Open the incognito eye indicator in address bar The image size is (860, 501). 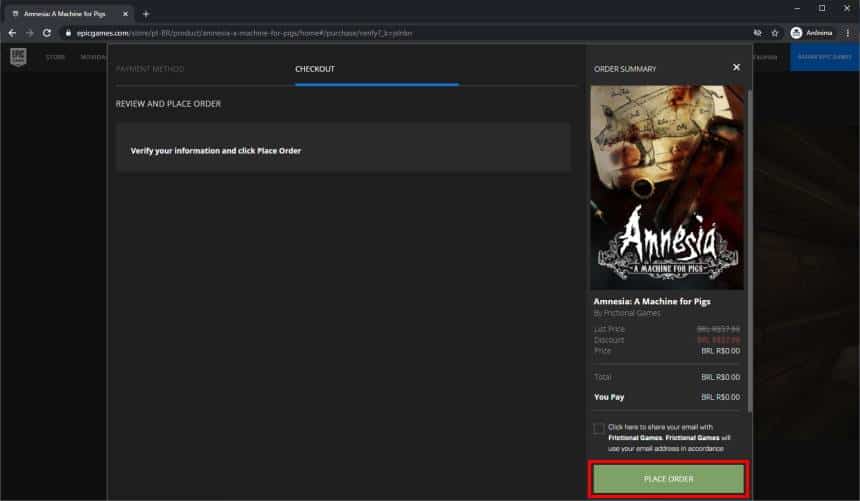(757, 33)
